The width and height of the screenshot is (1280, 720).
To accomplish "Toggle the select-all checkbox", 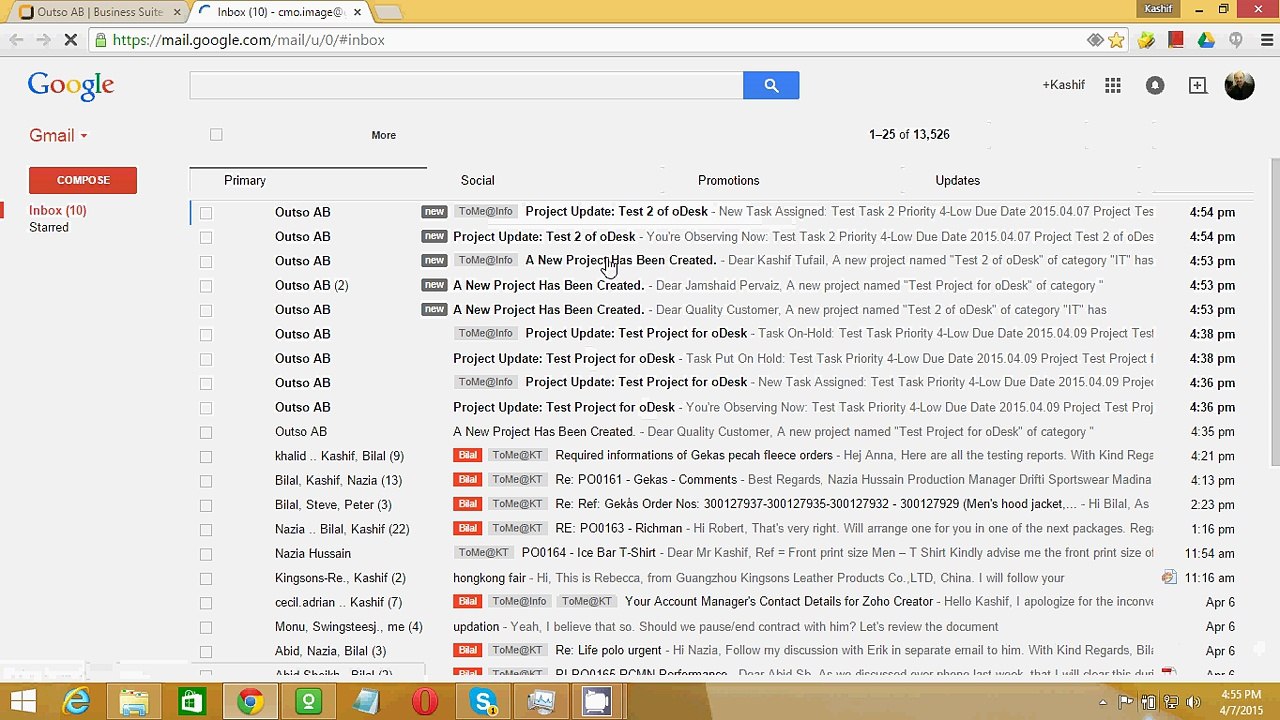I will click(216, 134).
